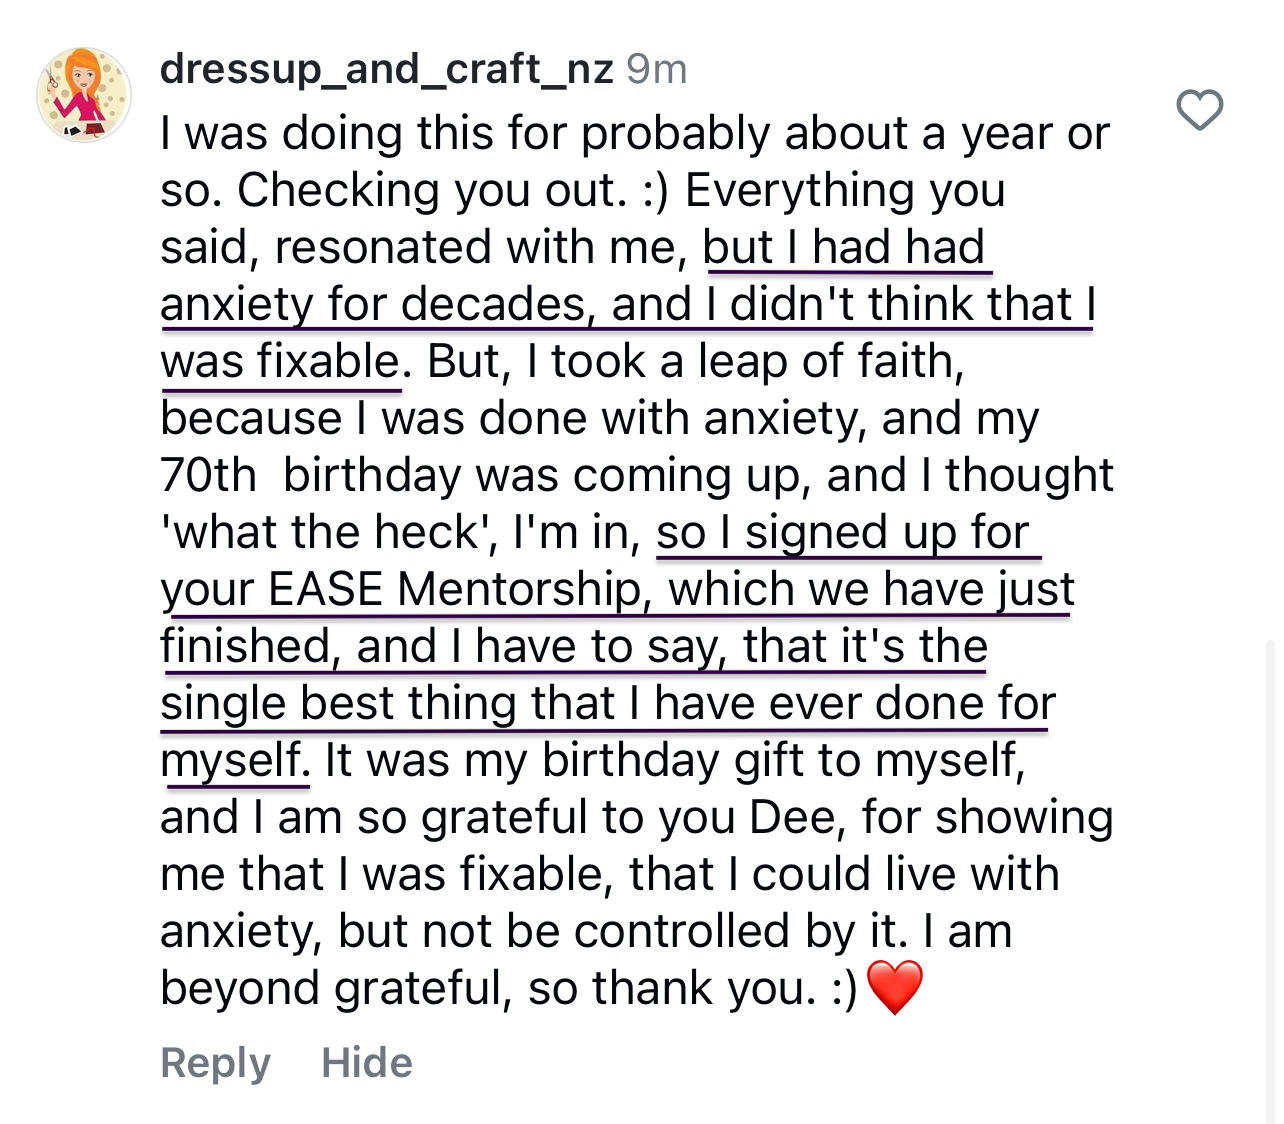
Task: Hide this comment using the Hide button
Action: [x=366, y=1062]
